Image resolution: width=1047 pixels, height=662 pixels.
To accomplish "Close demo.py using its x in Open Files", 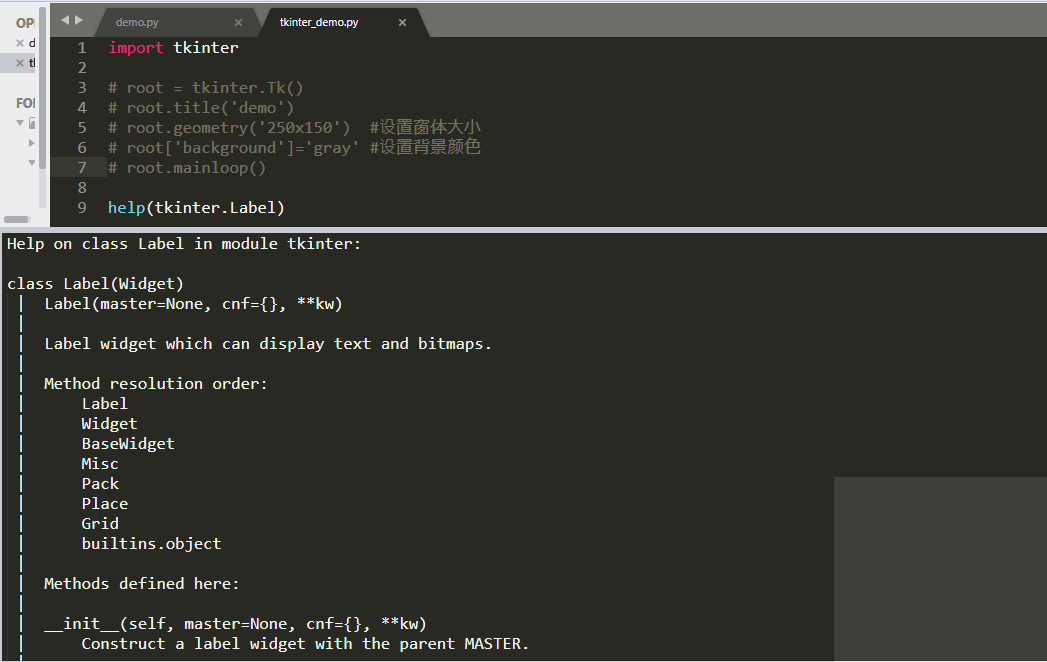I will coord(19,44).
